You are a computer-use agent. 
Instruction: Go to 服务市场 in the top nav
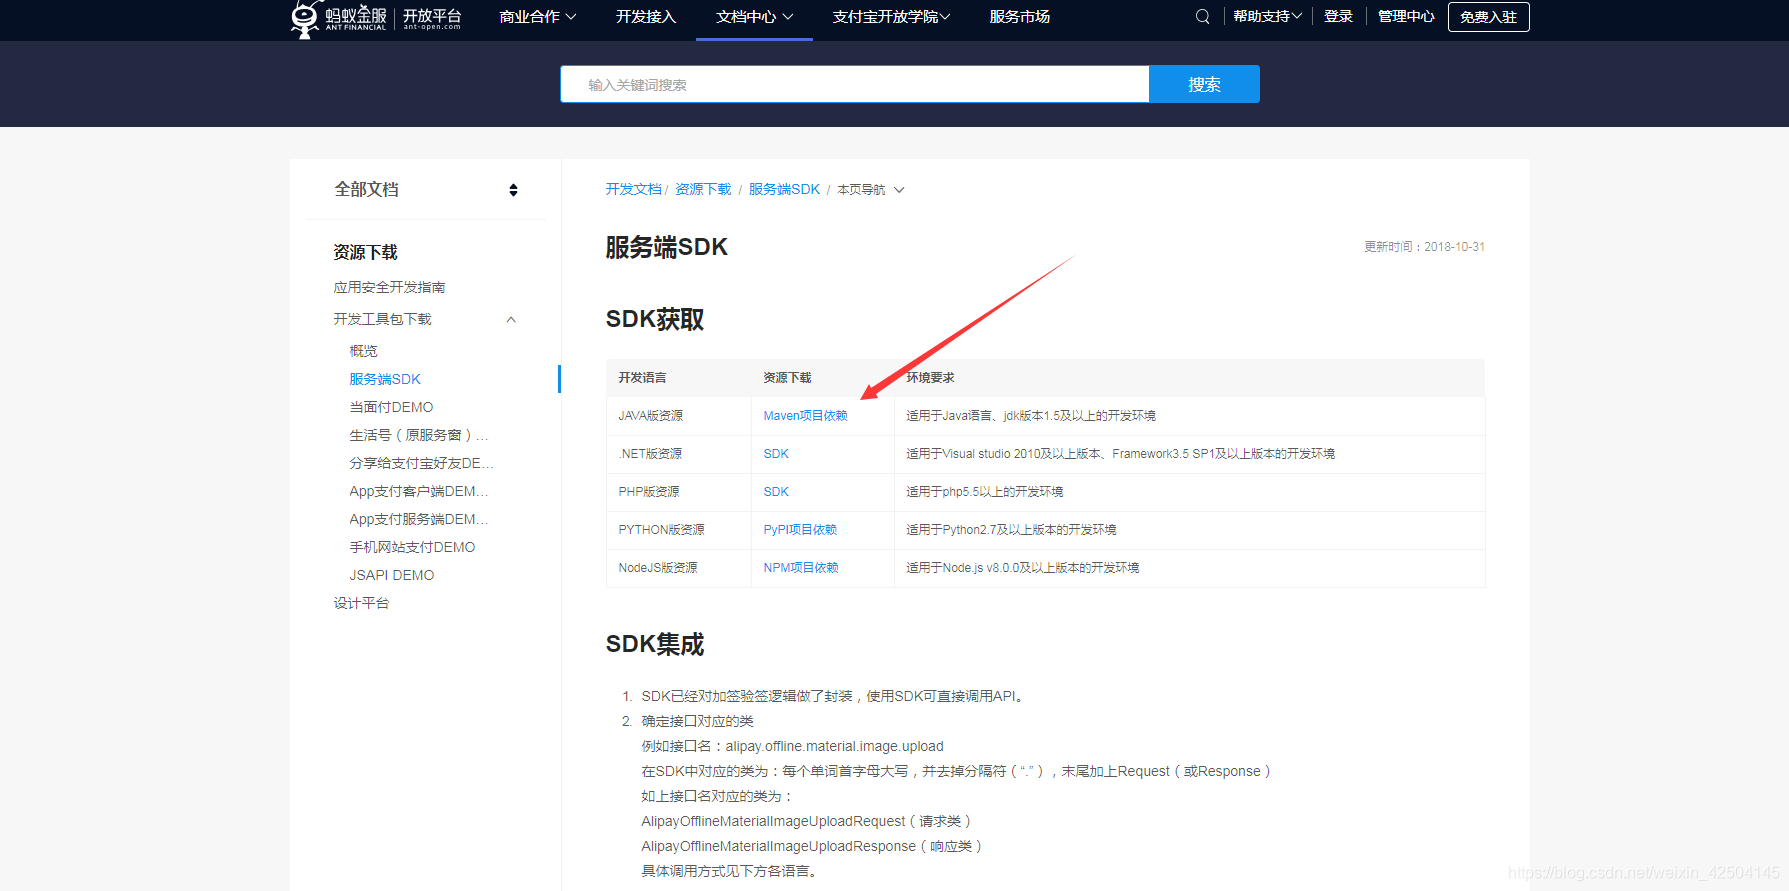click(x=1019, y=16)
